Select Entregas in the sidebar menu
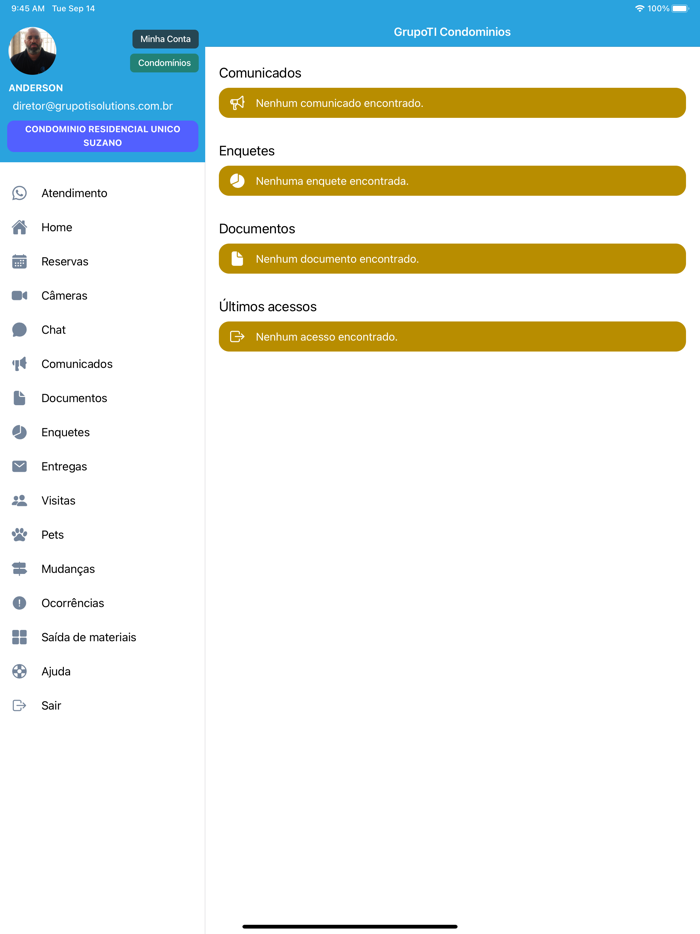Screen dimensions: 700x934 (64, 467)
